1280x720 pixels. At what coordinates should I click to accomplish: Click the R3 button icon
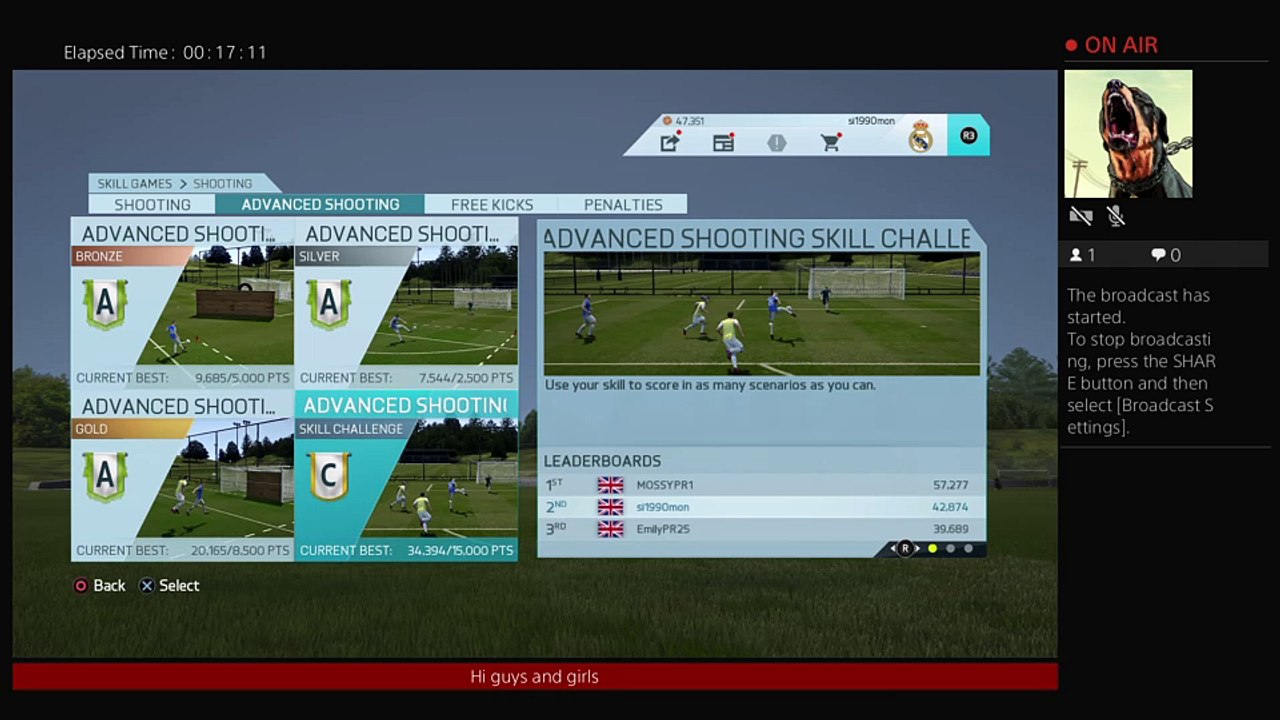point(968,136)
